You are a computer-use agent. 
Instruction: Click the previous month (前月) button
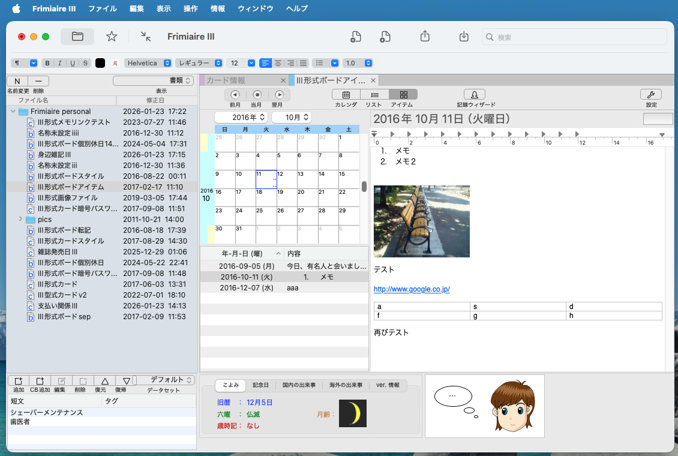coord(235,95)
